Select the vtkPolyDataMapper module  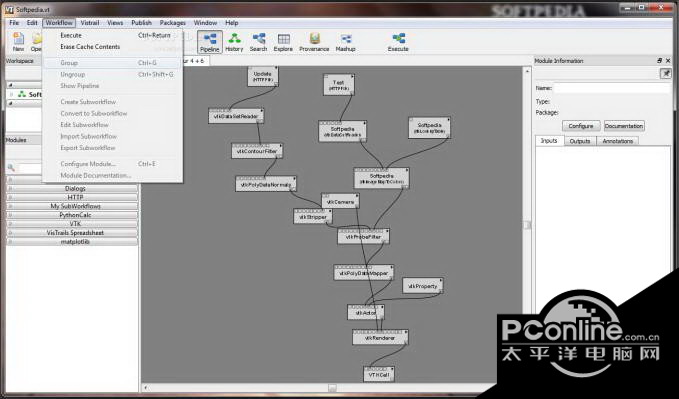point(364,273)
